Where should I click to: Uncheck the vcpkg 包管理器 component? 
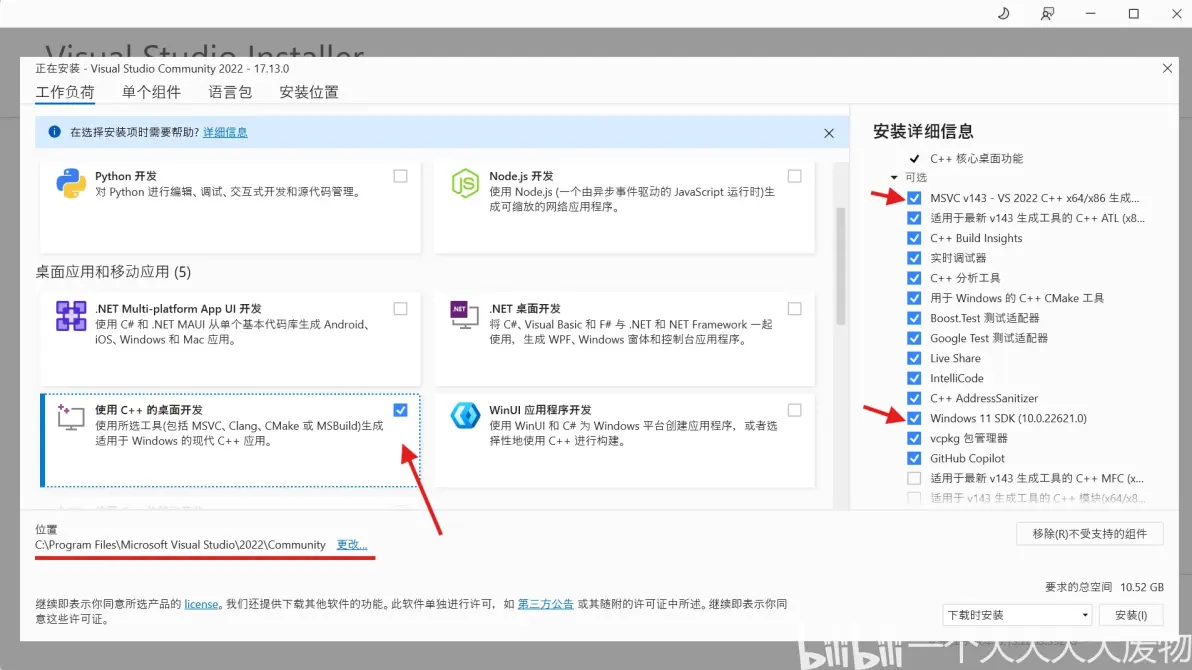point(914,438)
